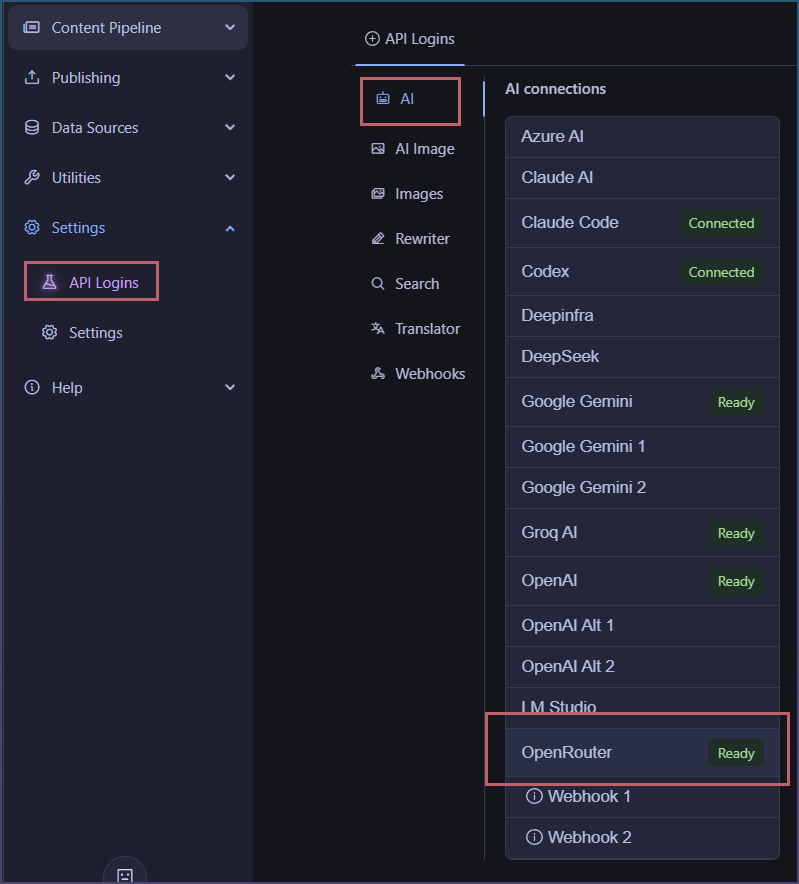This screenshot has width=799, height=884.
Task: Open the Google Gemini connection
Action: point(642,402)
